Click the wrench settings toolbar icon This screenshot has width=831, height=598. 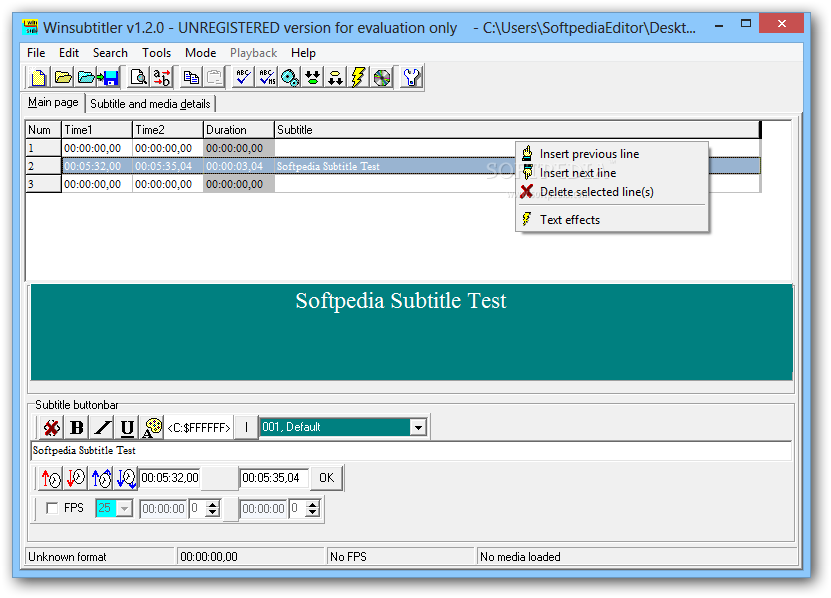pos(411,77)
